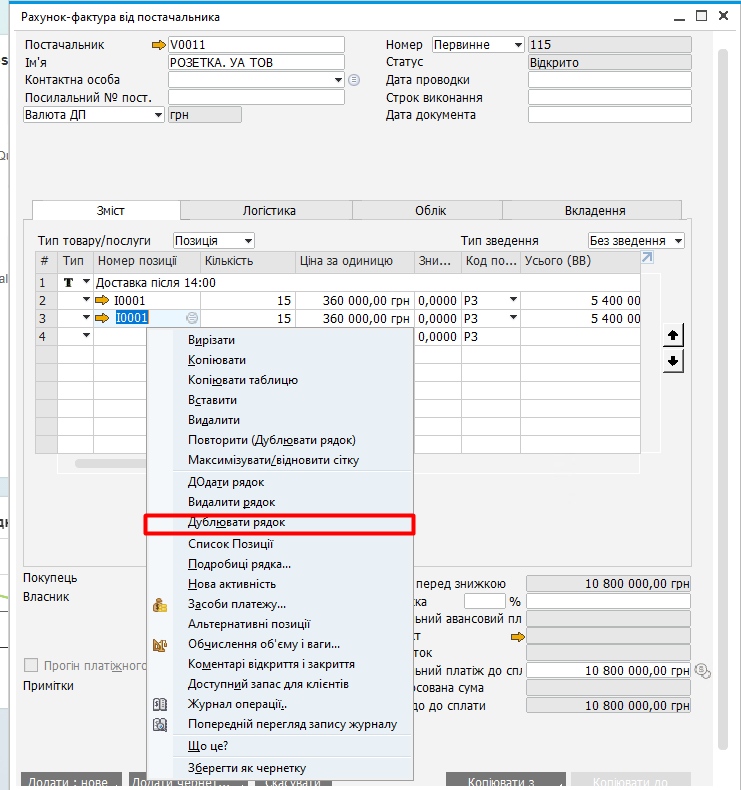Move row down with the down arrow button
The height and width of the screenshot is (790, 741).
(x=673, y=361)
